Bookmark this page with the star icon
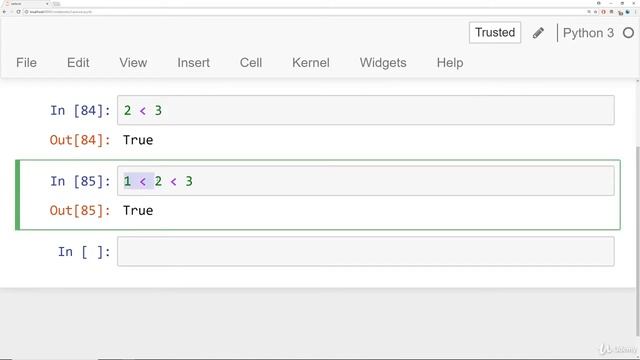 tap(596, 12)
